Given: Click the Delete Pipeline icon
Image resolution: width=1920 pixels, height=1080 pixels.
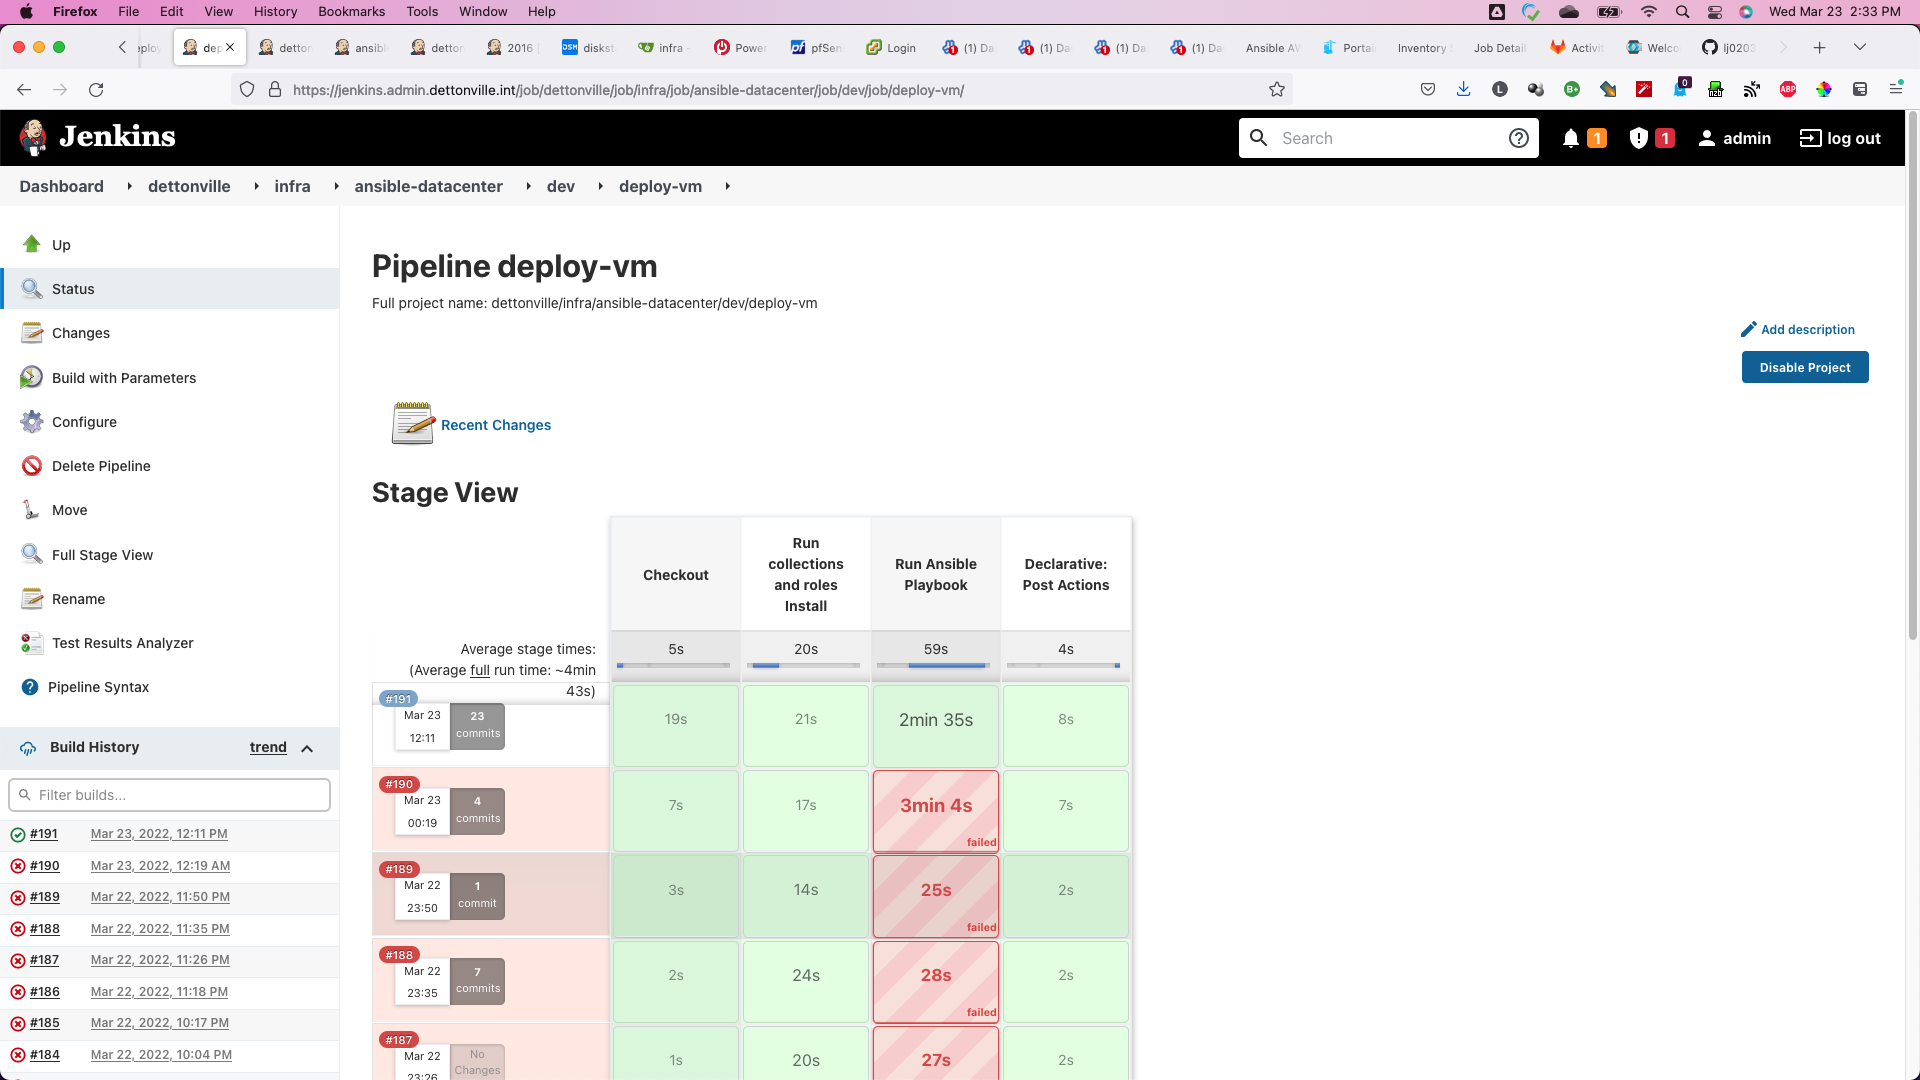Looking at the screenshot, I should [x=32, y=465].
